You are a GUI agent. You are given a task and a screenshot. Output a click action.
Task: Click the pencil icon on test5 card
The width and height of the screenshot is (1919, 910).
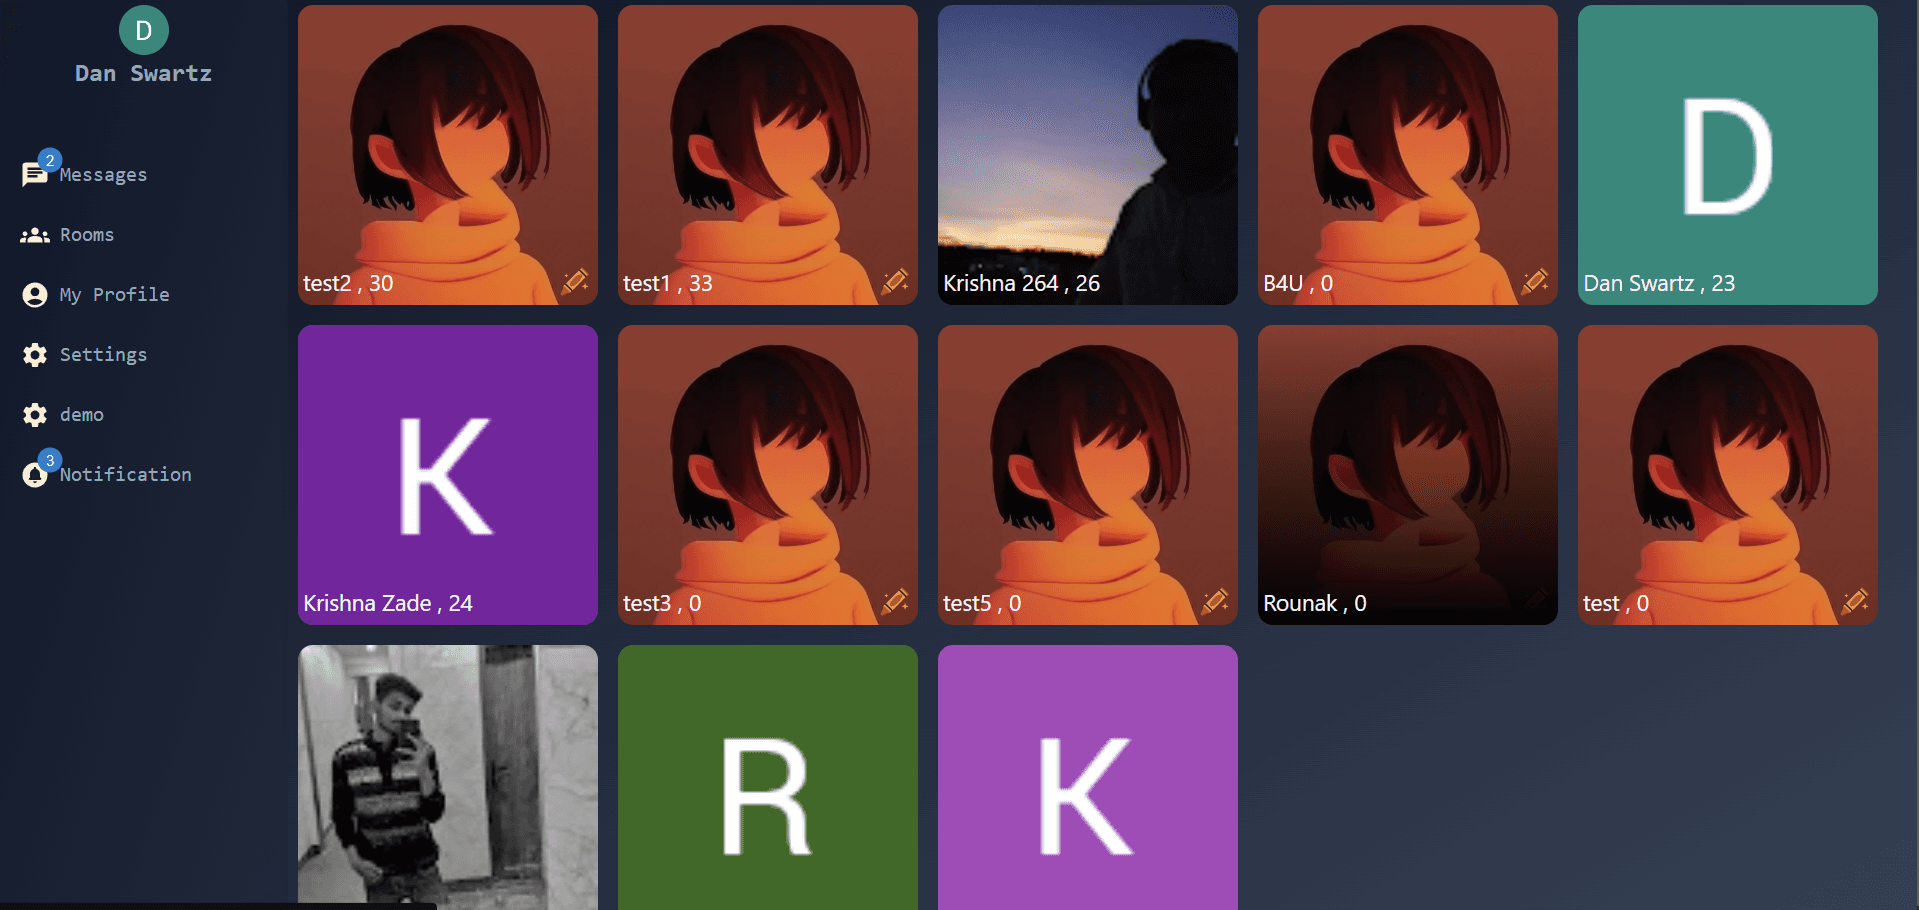pos(1215,601)
